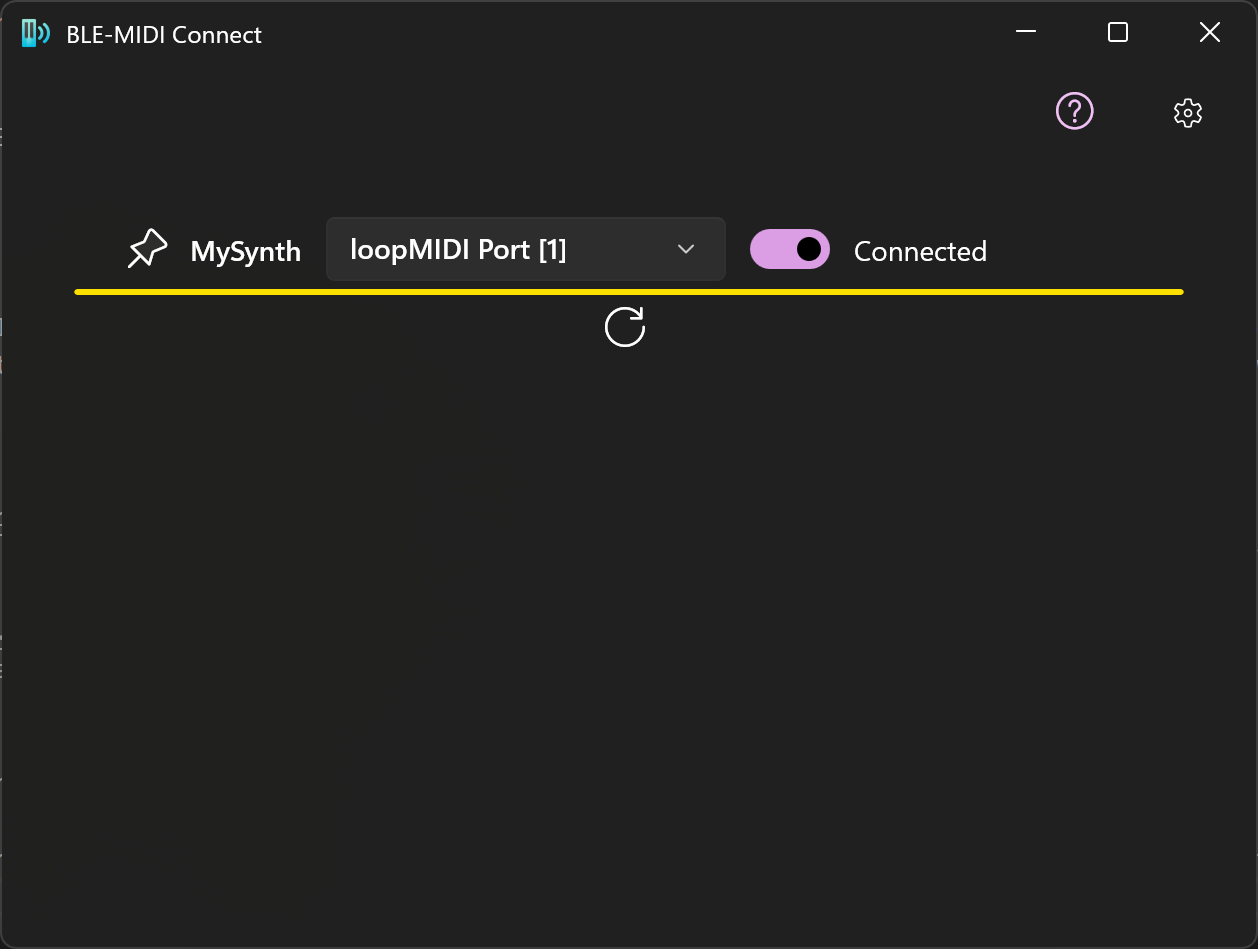Open the help question mark icon
The image size is (1258, 949).
(x=1075, y=111)
